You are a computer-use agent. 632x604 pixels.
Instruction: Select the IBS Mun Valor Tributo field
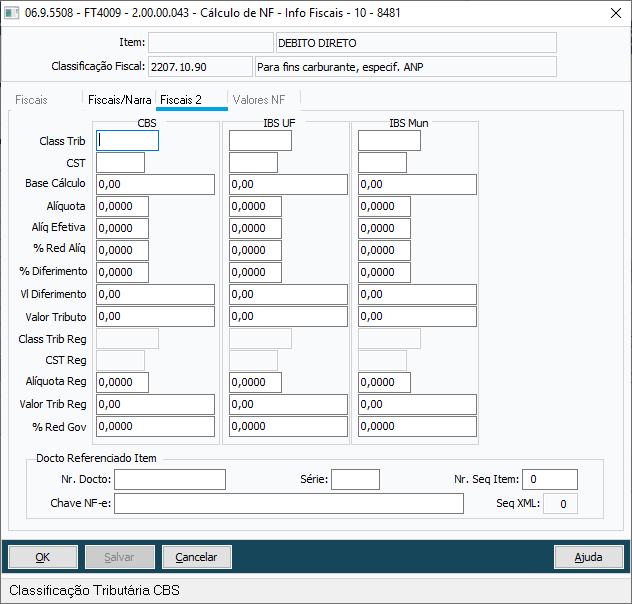click(x=418, y=316)
